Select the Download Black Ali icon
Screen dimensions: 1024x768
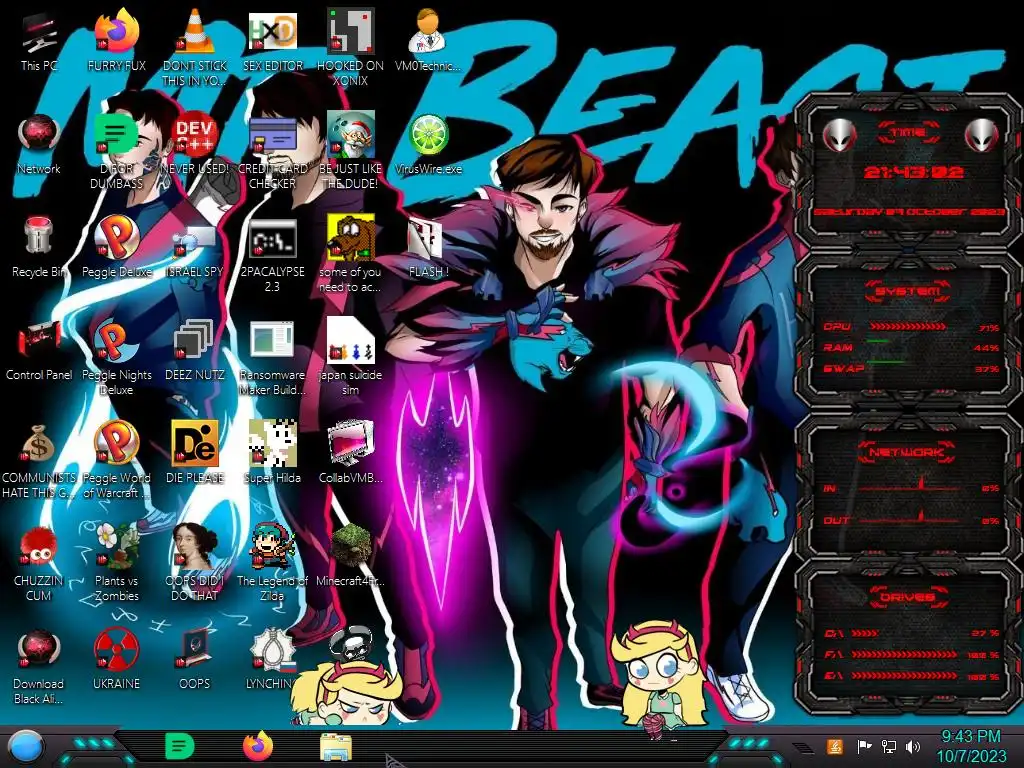[39, 667]
